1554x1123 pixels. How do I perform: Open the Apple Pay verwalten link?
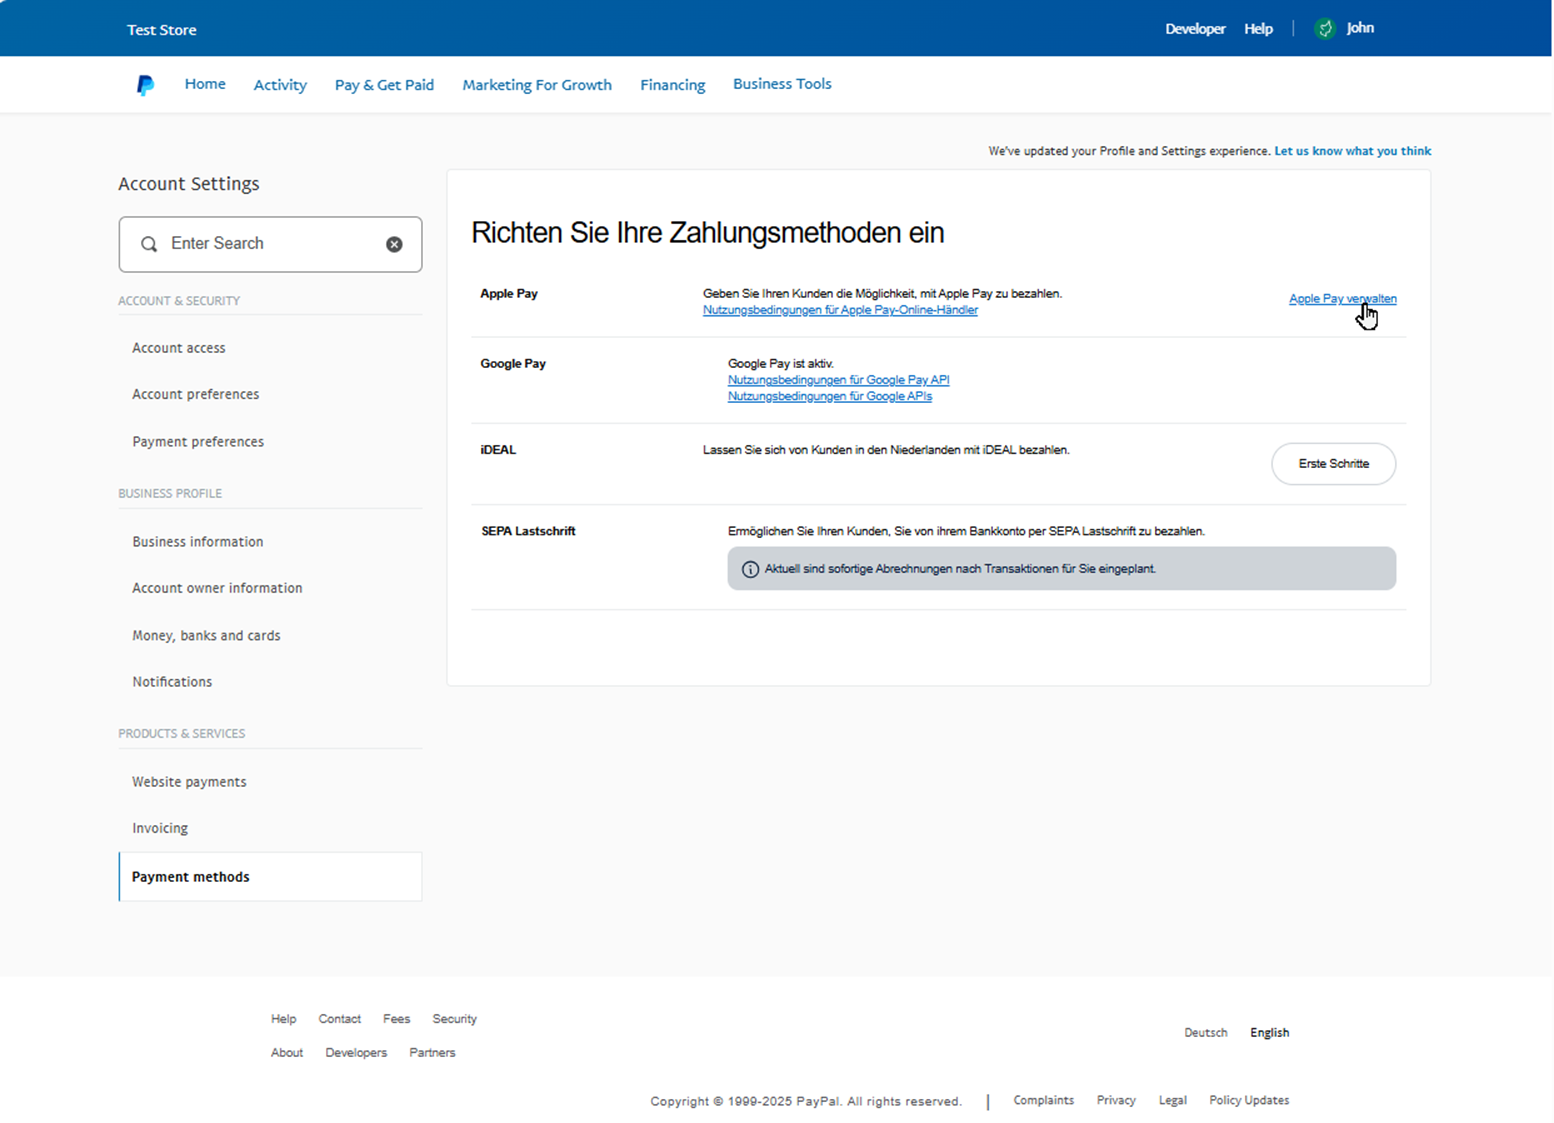tap(1341, 299)
